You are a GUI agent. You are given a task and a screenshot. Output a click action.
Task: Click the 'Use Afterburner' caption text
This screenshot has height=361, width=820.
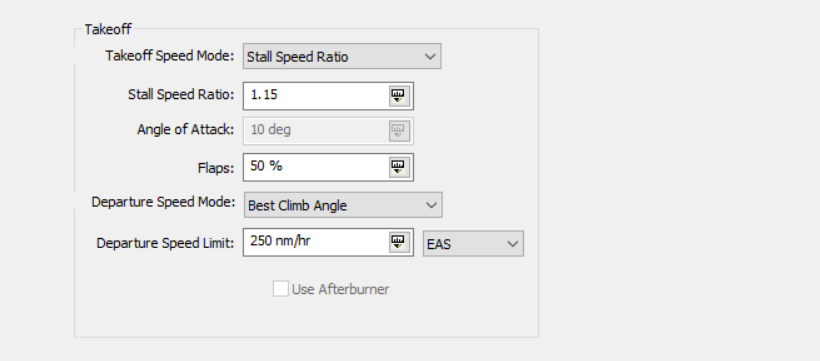[340, 289]
